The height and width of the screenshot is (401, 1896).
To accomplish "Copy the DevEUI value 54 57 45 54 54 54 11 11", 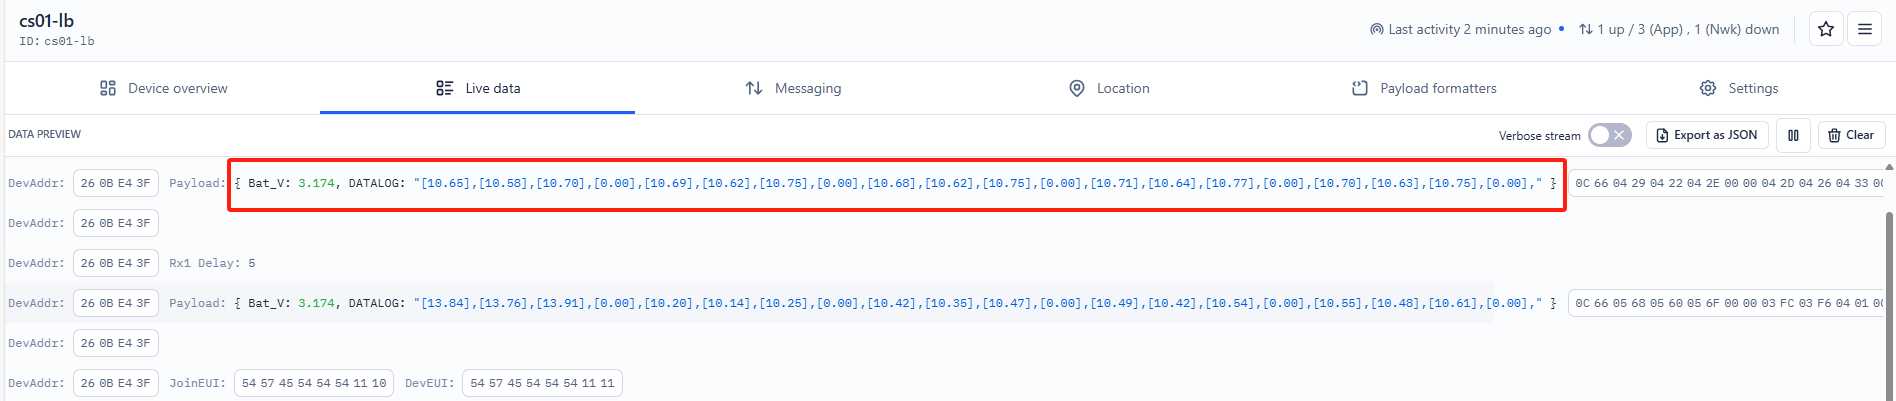I will click(x=542, y=383).
